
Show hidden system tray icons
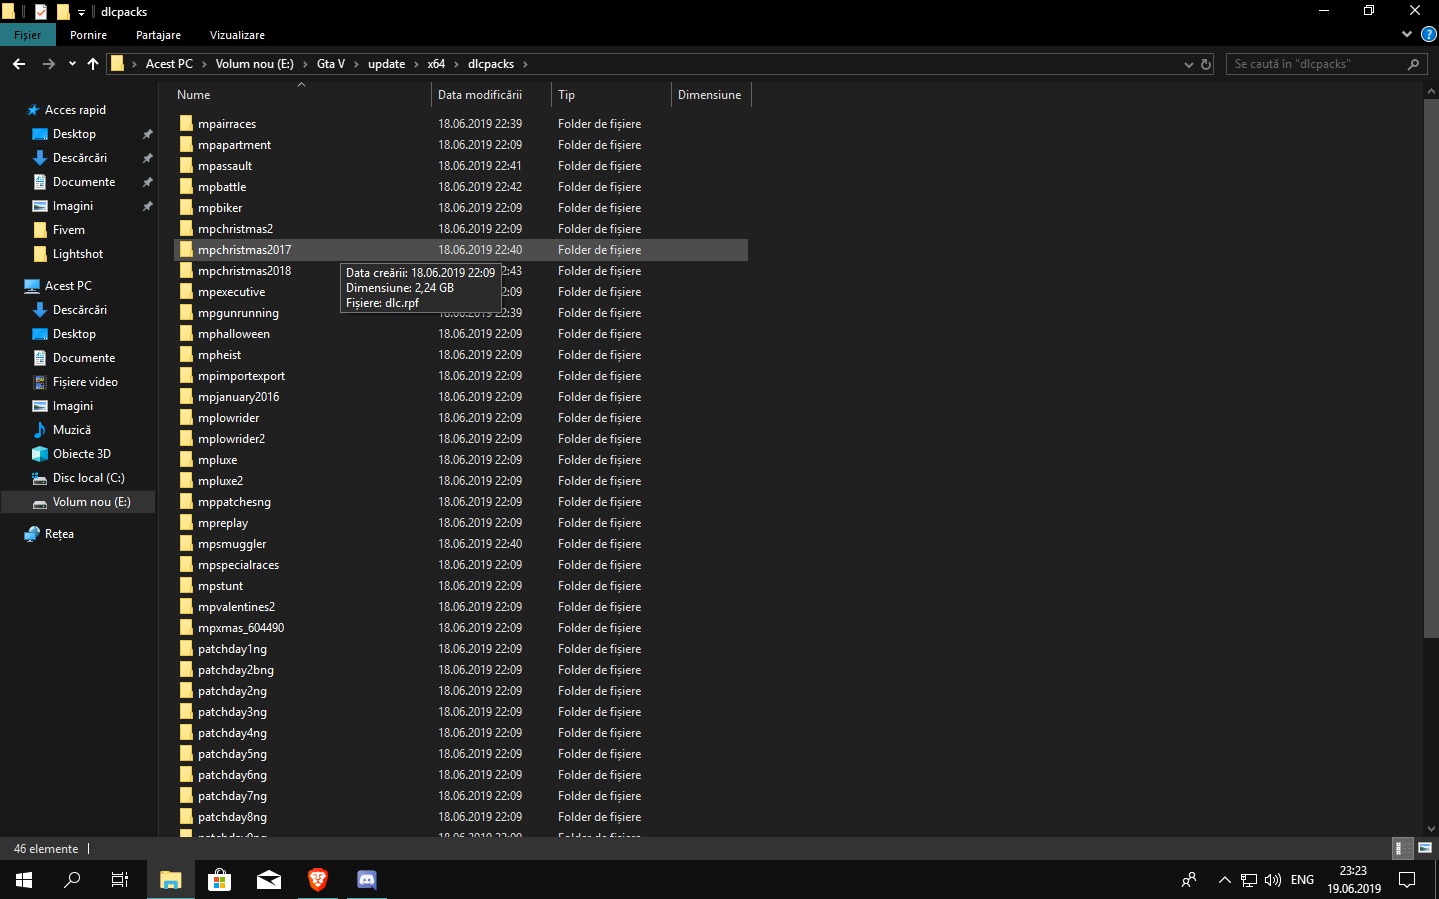[1224, 880]
